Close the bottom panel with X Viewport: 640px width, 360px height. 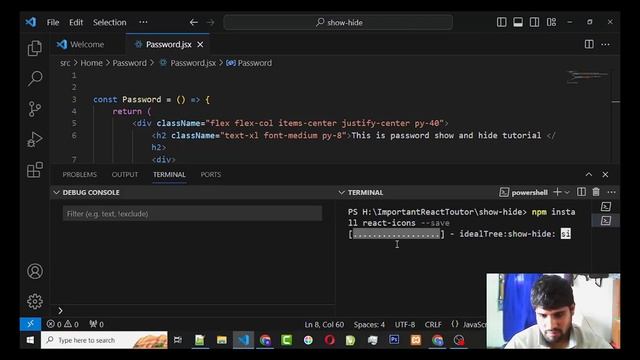(605, 175)
